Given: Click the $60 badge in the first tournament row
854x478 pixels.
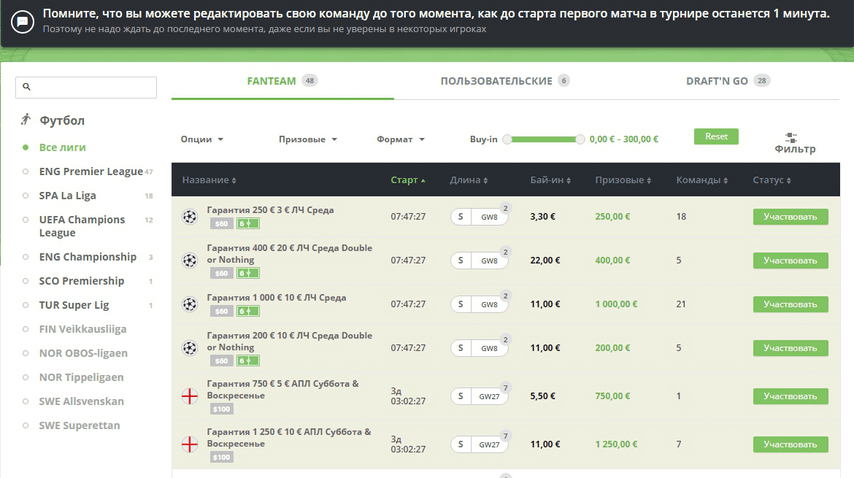Looking at the screenshot, I should pyautogui.click(x=221, y=224).
